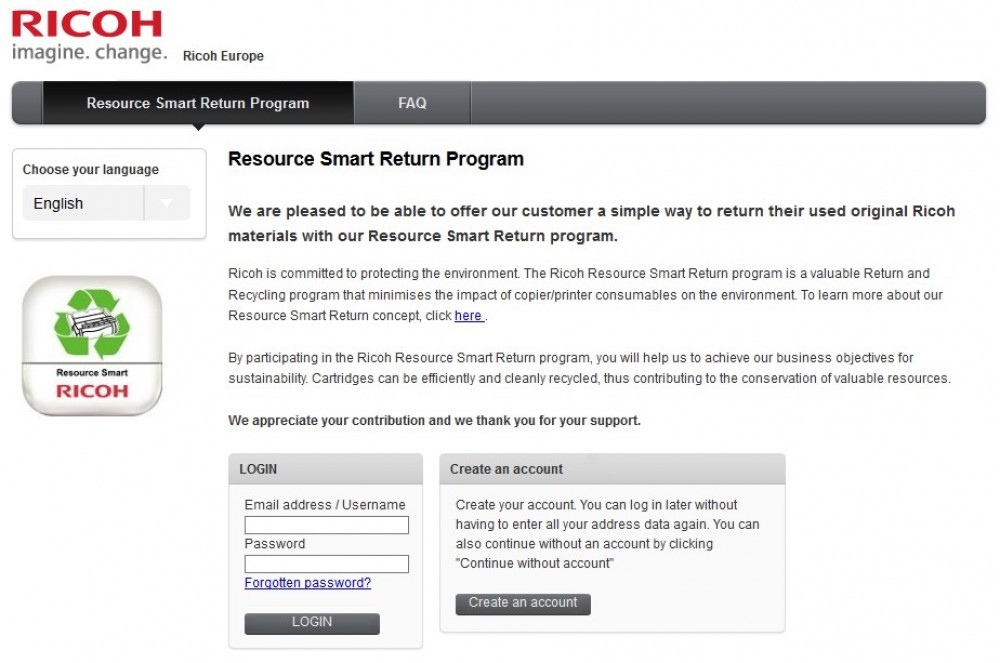Viewport: 1000px width, 663px height.
Task: Click the 'imagine. change.' tagline
Action: (89, 52)
